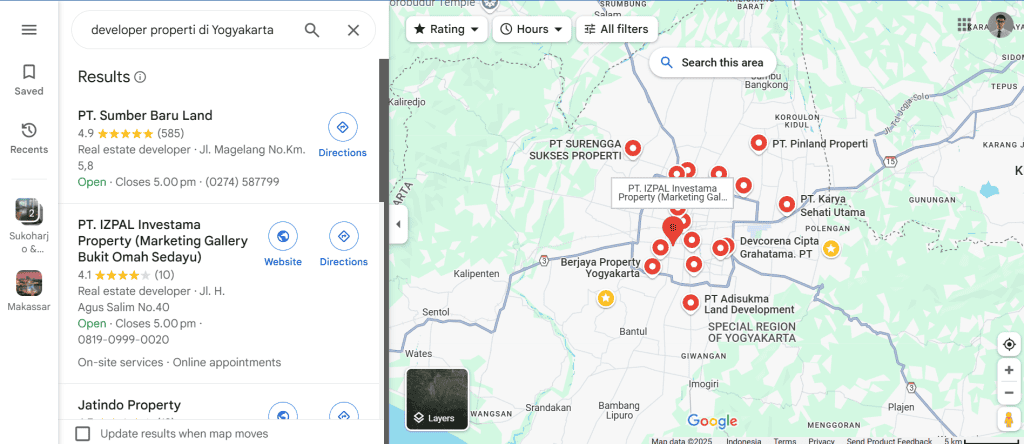
Task: Click Indonesia link in footer
Action: (x=743, y=441)
